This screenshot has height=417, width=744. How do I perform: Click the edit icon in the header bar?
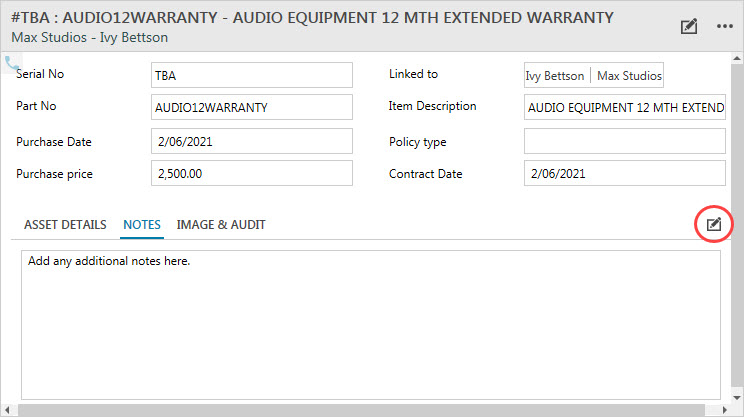pyautogui.click(x=688, y=27)
